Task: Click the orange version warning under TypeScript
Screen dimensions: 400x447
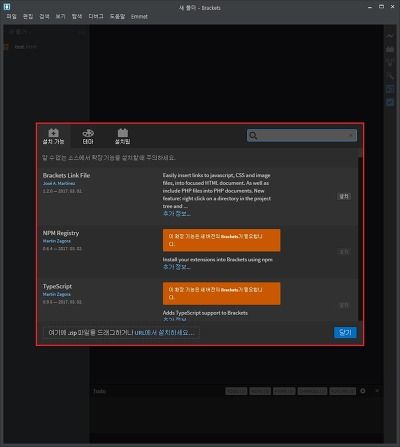Action: (x=221, y=293)
